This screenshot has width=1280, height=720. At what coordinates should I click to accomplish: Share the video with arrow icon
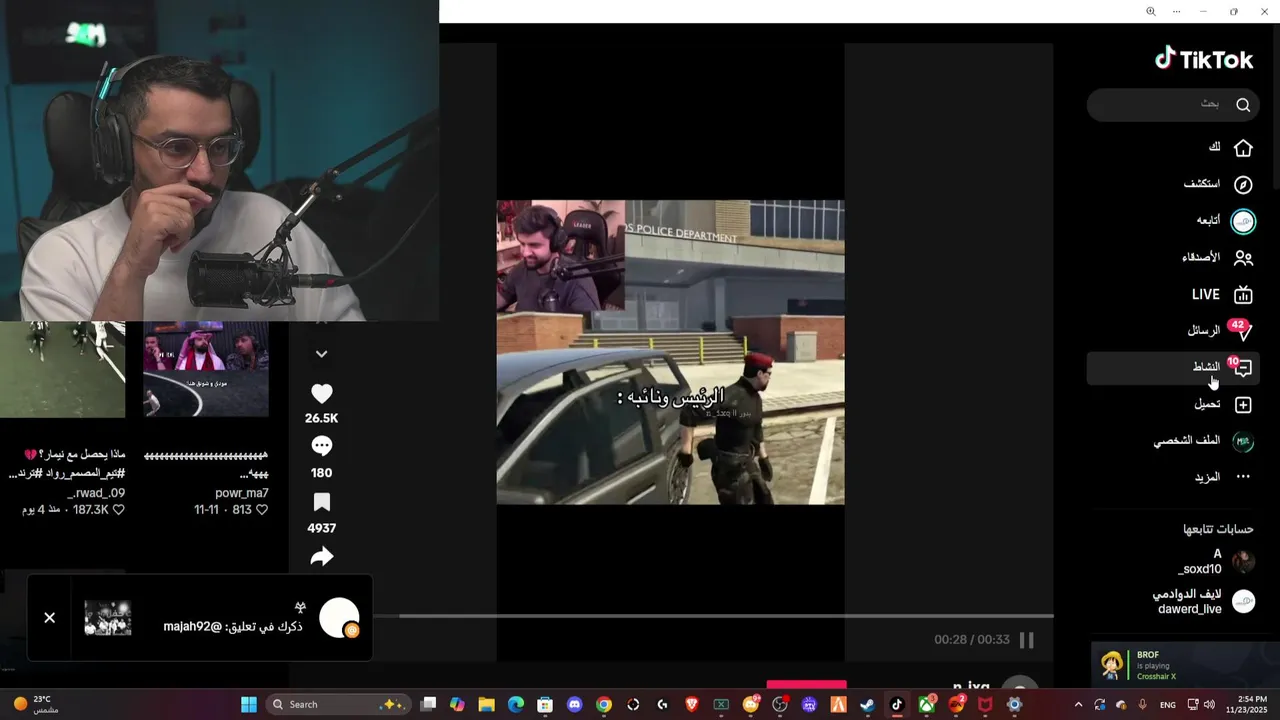[x=322, y=557]
